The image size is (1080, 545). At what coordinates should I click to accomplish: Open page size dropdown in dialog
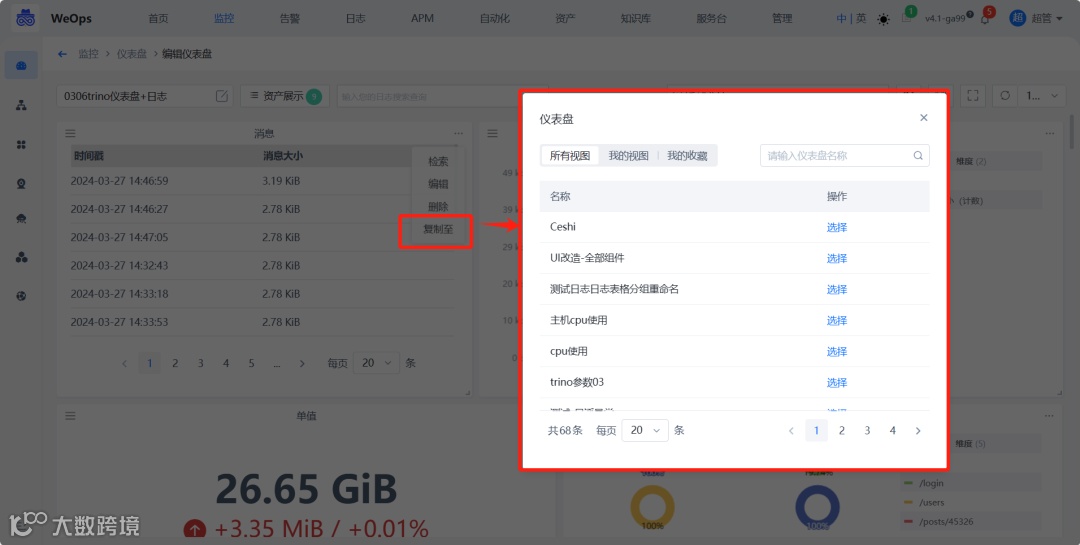coord(645,431)
